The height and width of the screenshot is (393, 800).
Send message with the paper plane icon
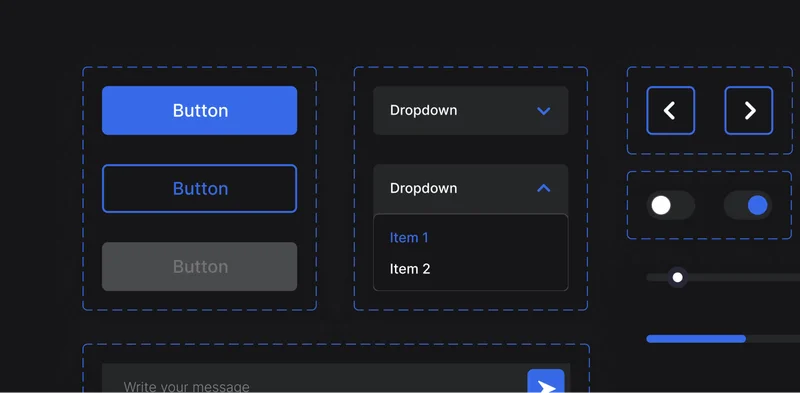point(546,381)
